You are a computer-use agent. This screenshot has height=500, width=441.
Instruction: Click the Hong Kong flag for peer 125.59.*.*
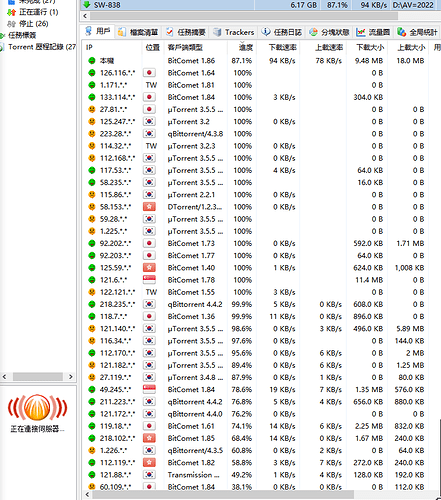pos(149,268)
